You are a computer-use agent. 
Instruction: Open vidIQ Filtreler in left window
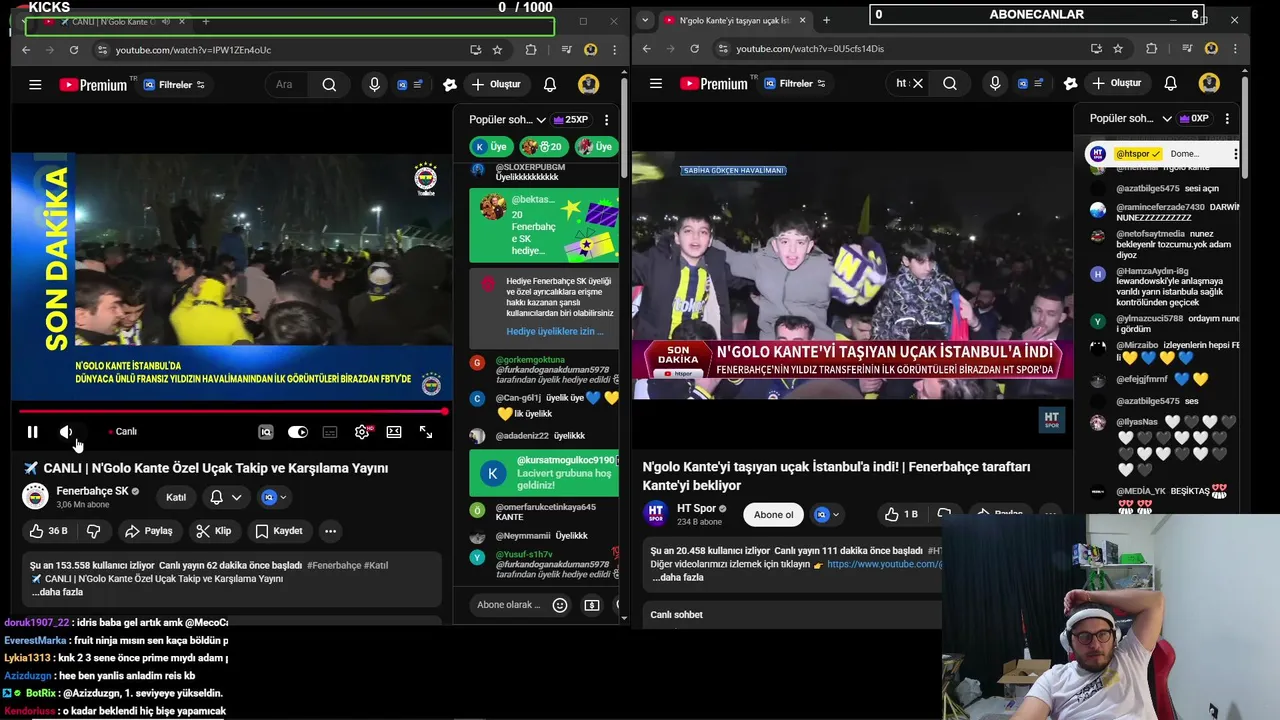pos(174,85)
